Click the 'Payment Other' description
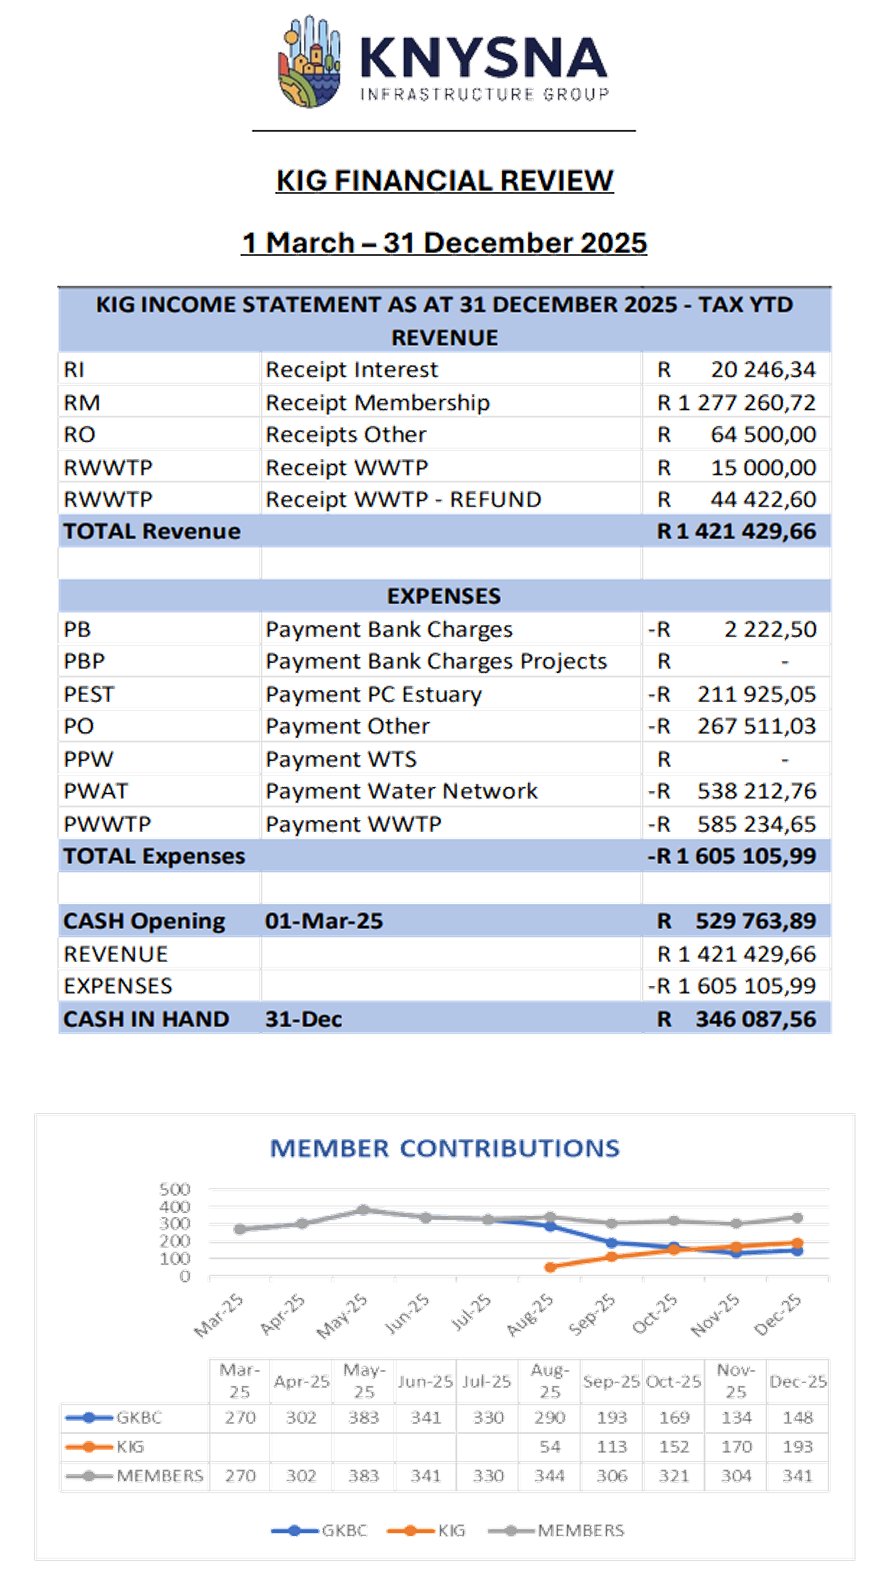 point(348,726)
